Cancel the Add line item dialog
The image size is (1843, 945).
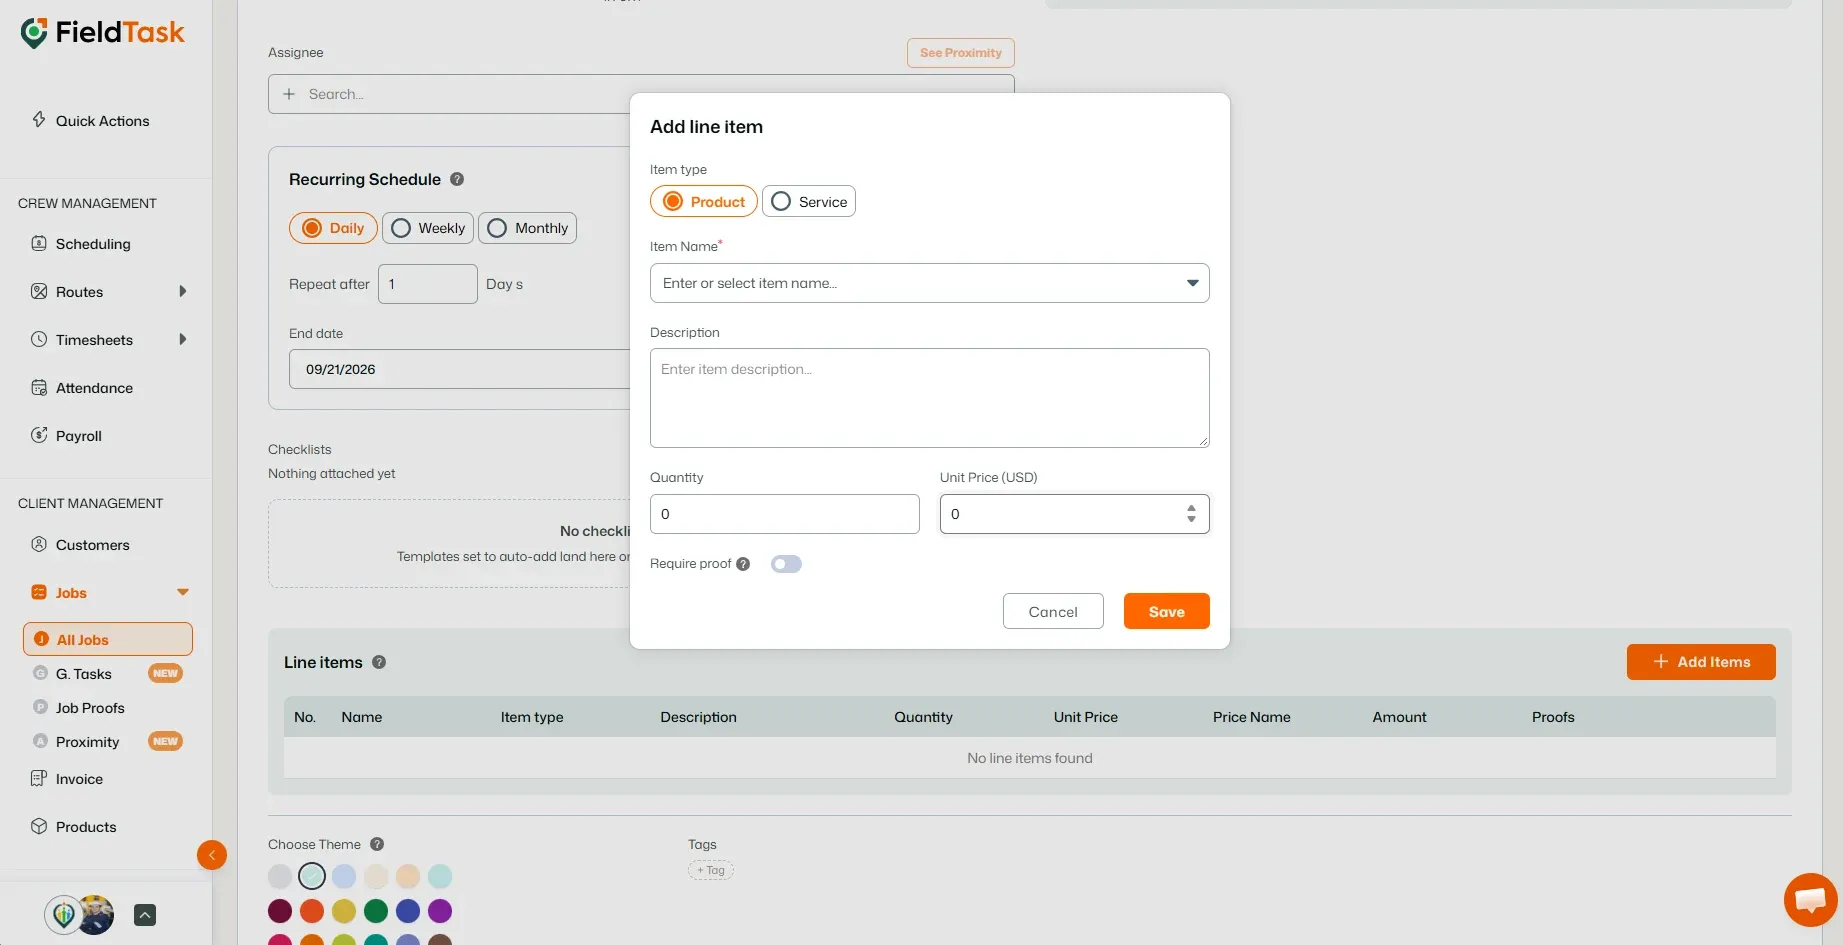pyautogui.click(x=1053, y=611)
